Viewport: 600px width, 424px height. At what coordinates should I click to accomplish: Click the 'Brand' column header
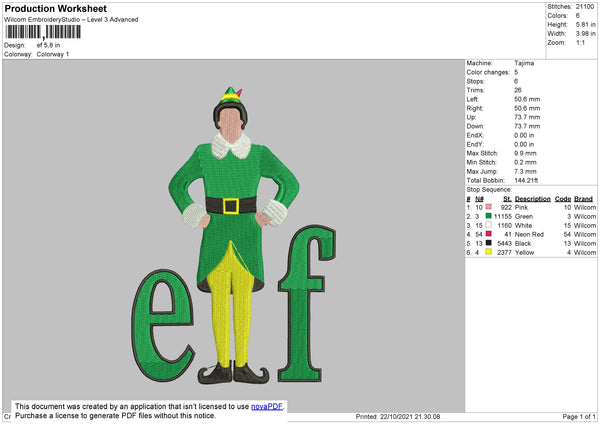pyautogui.click(x=584, y=199)
